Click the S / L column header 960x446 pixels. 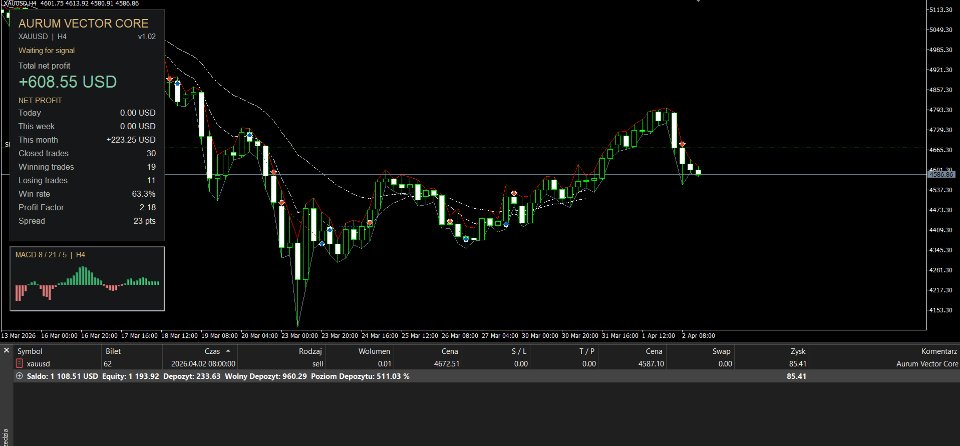tap(518, 352)
